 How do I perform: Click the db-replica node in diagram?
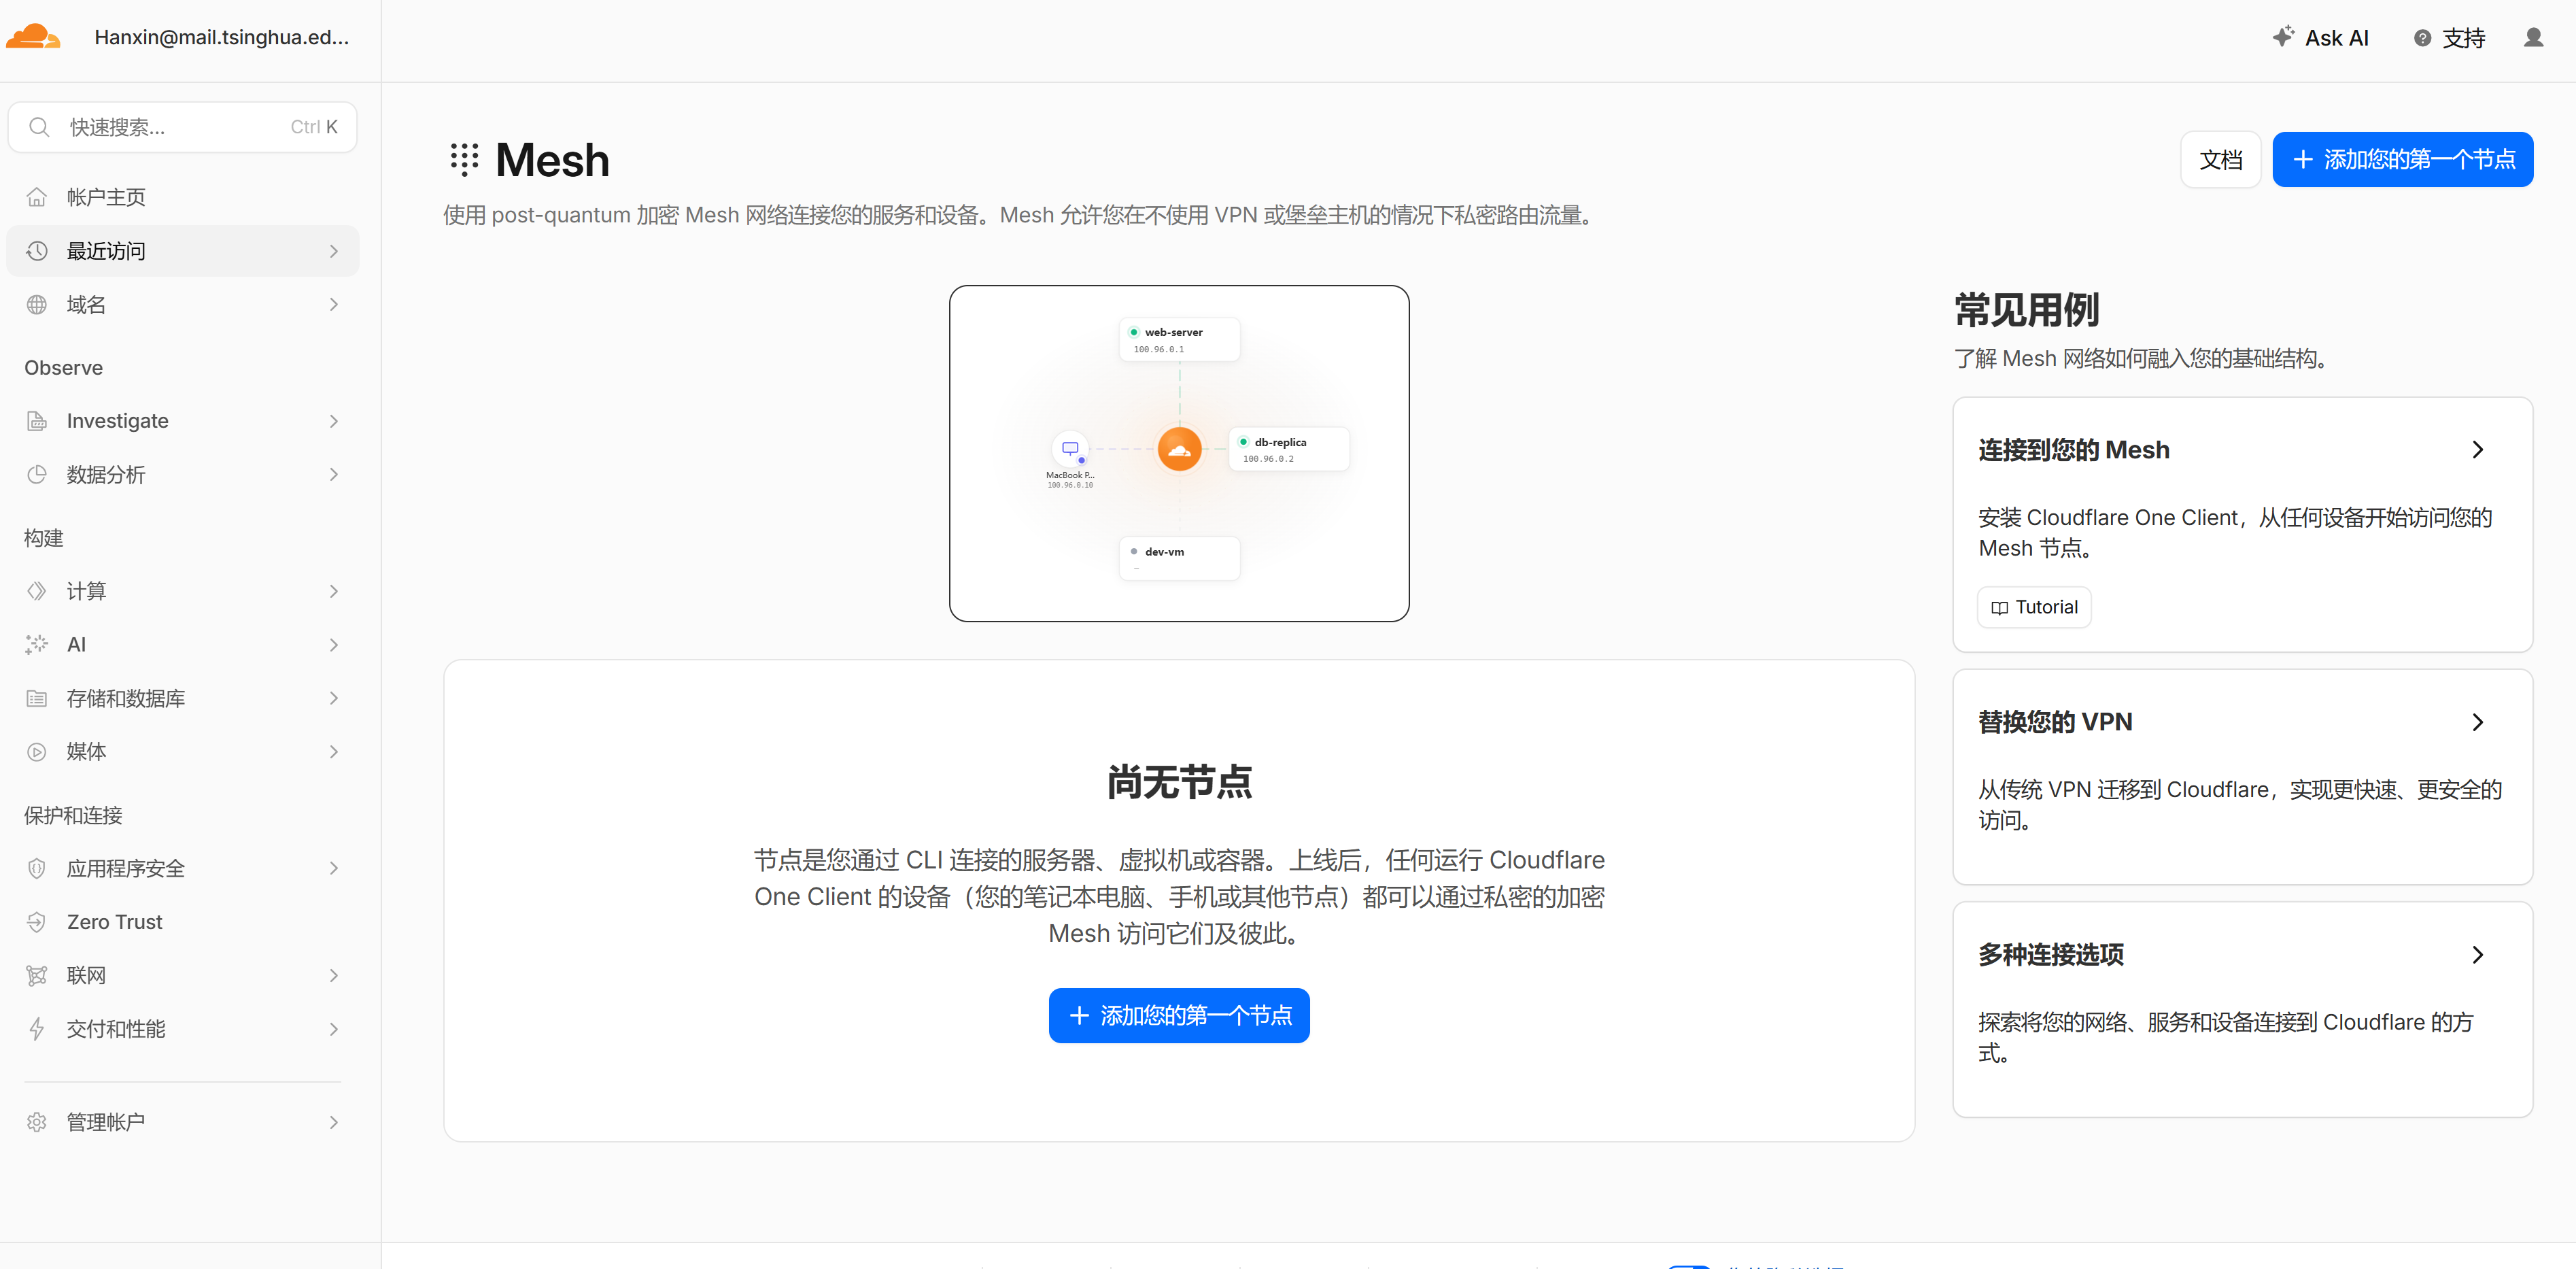pyautogui.click(x=1289, y=450)
